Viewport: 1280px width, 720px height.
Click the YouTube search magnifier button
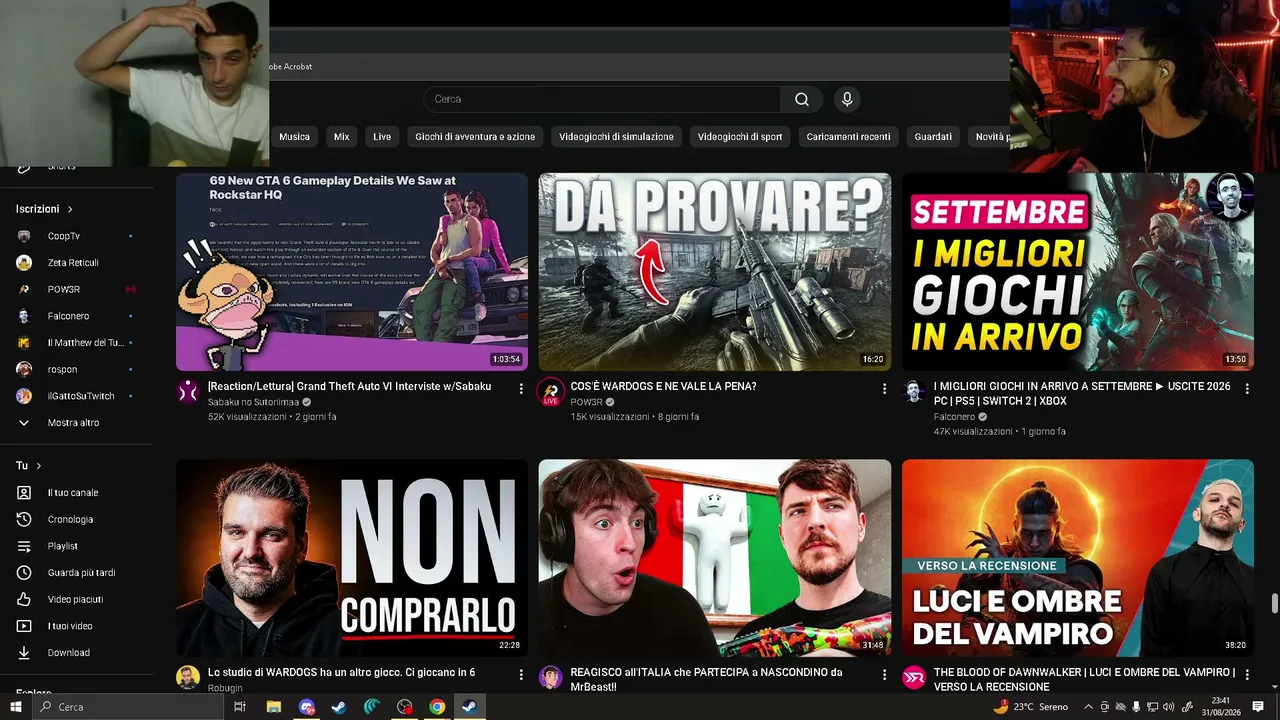[801, 99]
